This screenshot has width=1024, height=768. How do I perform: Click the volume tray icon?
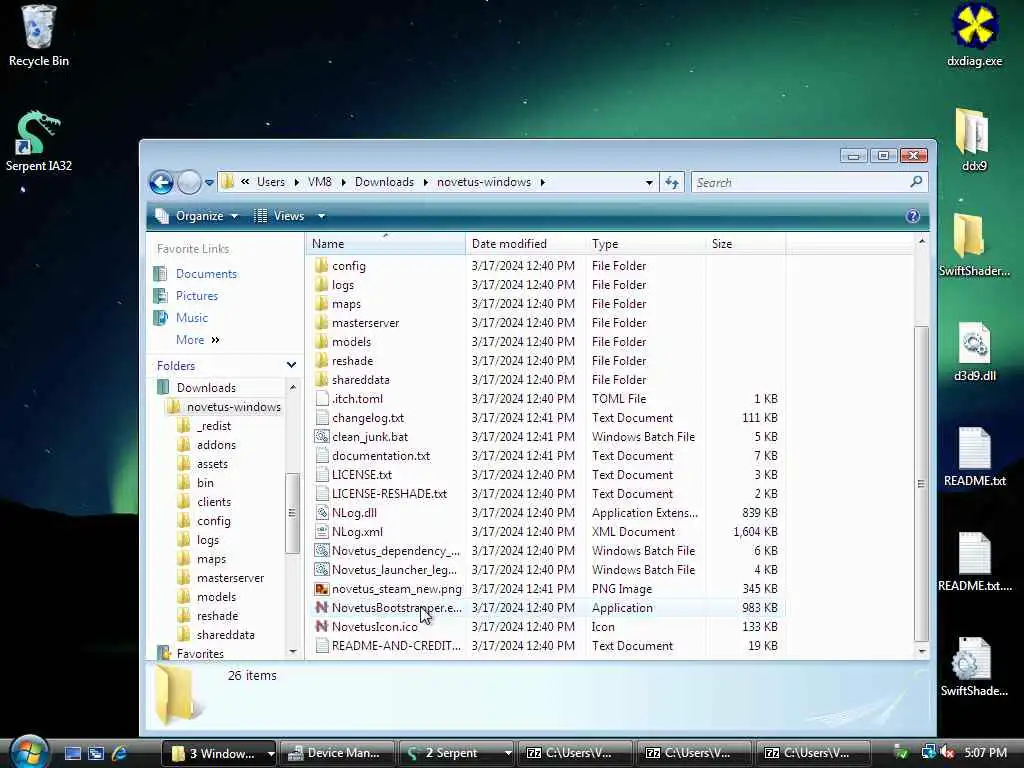click(x=946, y=753)
